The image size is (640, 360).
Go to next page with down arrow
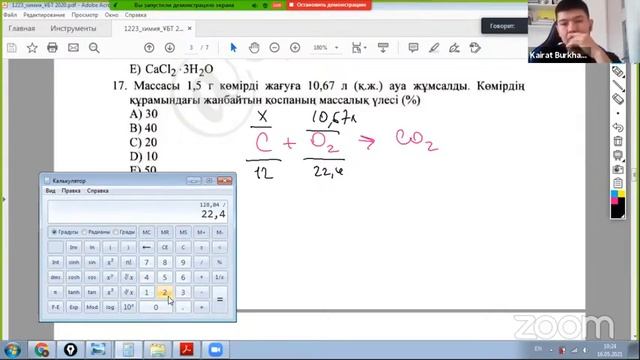coord(170,48)
